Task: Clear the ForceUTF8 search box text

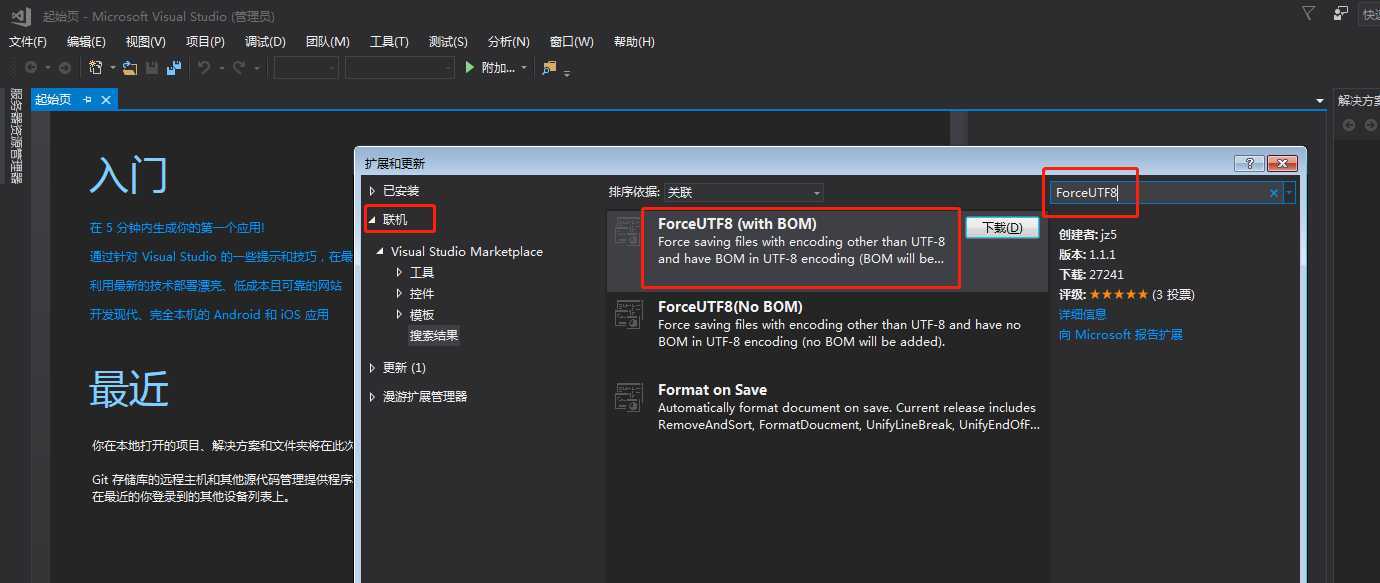Action: point(1274,193)
